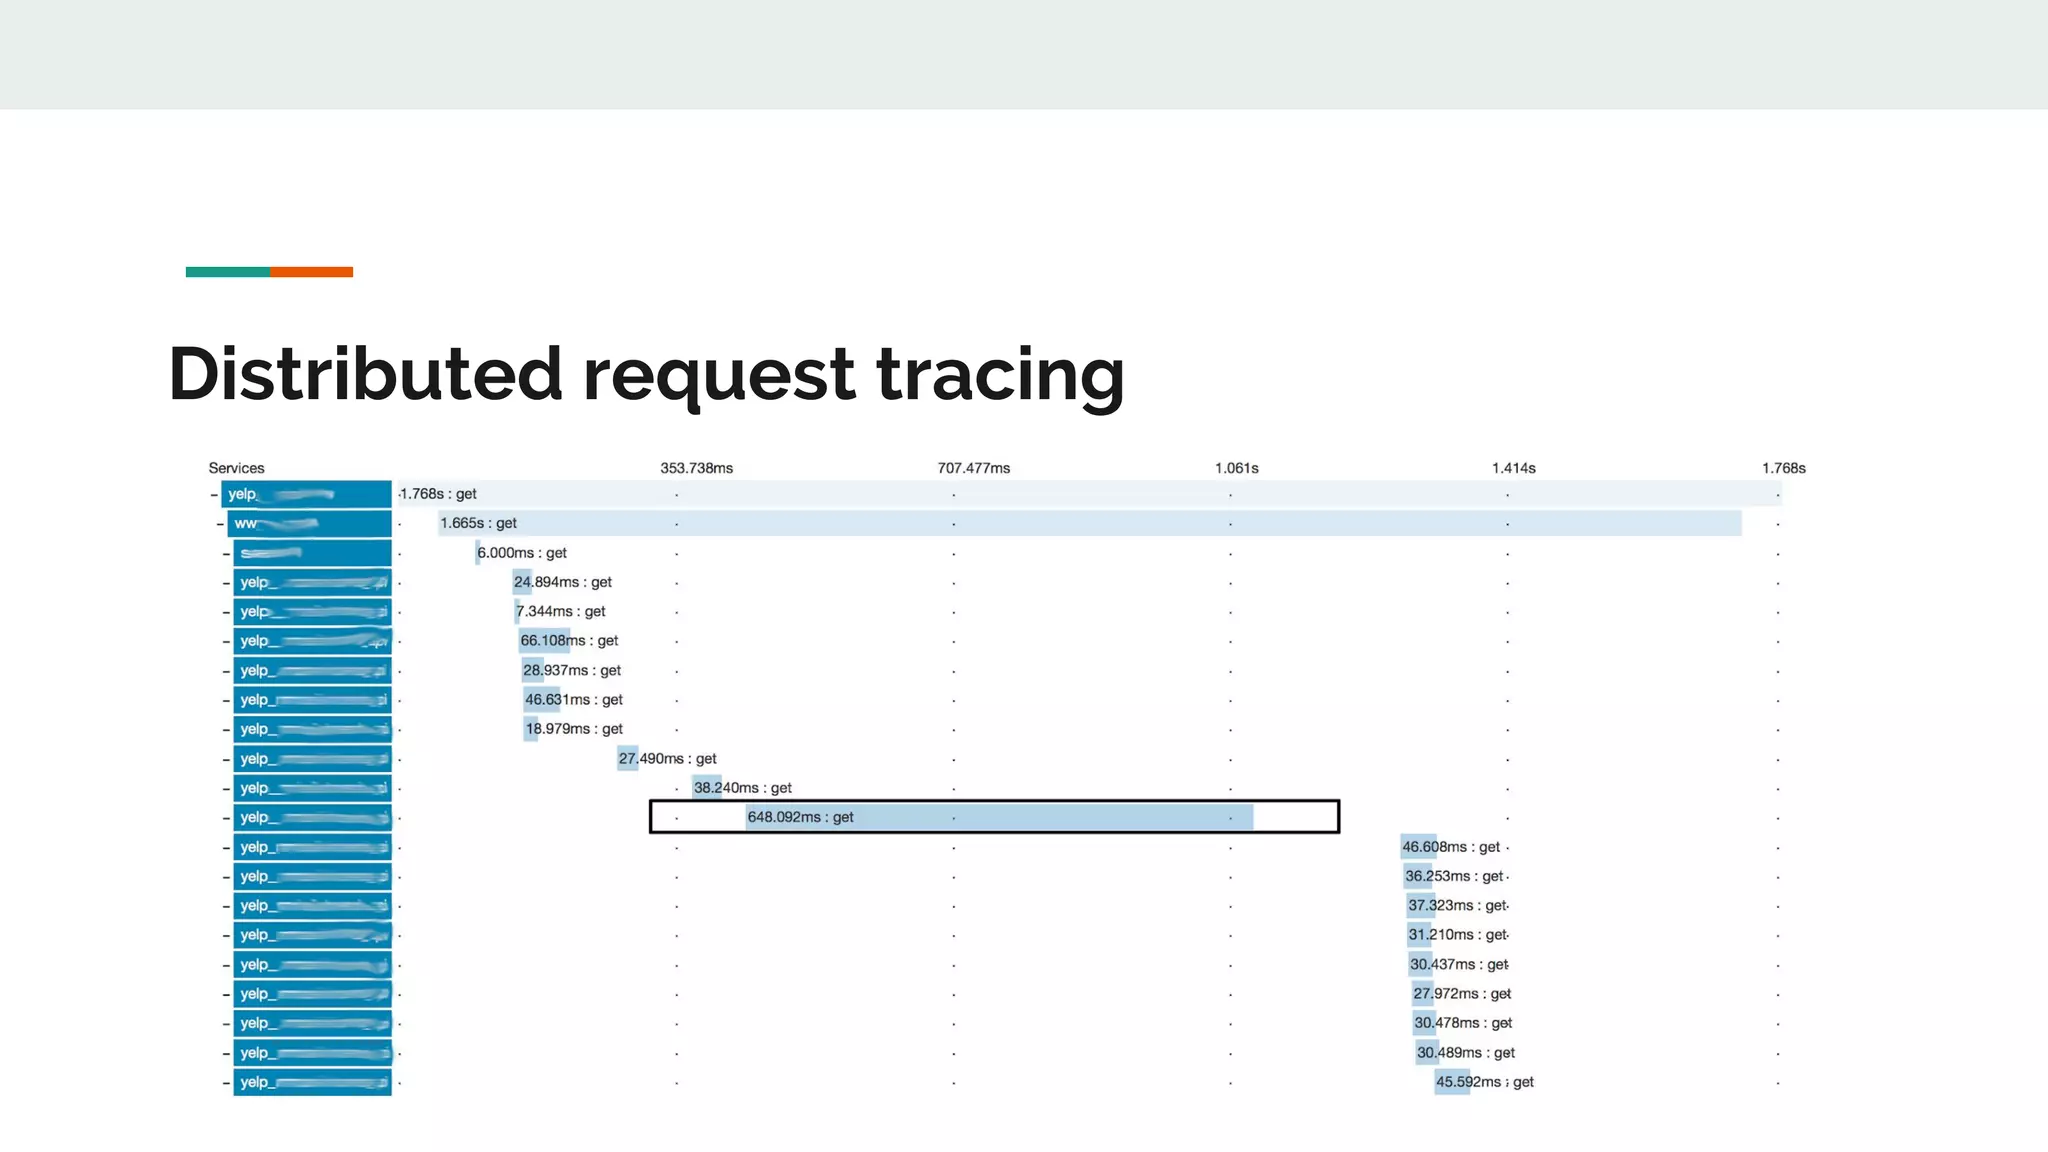Viewport: 2048px width, 1152px height.
Task: Click the 45.592ms get span
Action: coord(1452,1082)
